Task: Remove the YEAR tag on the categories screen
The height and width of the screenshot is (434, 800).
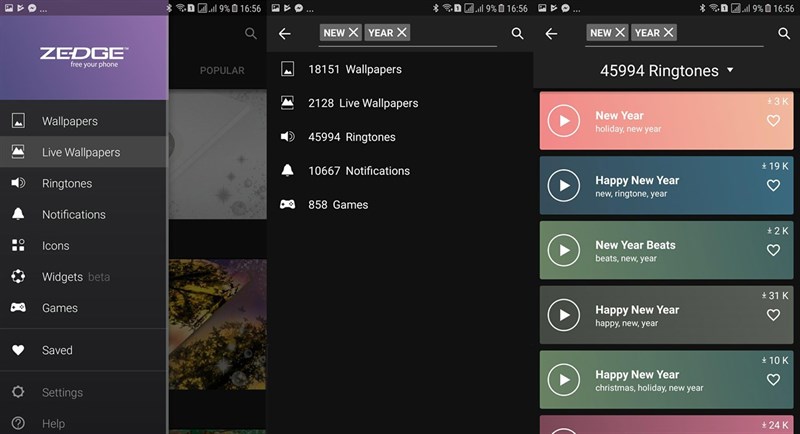Action: click(x=402, y=33)
